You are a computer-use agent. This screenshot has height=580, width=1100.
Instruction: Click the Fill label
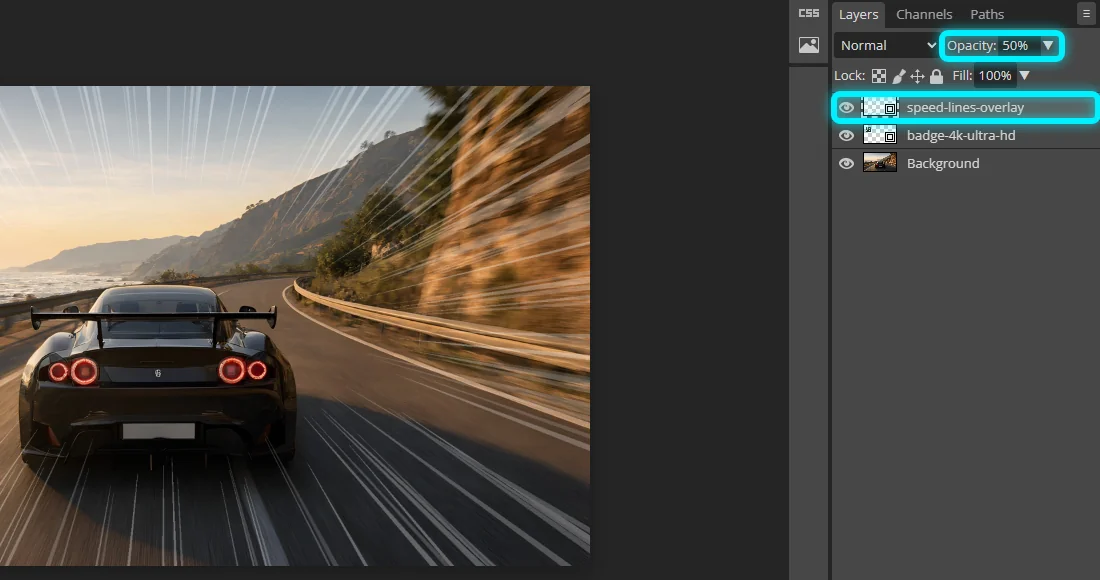coord(962,76)
